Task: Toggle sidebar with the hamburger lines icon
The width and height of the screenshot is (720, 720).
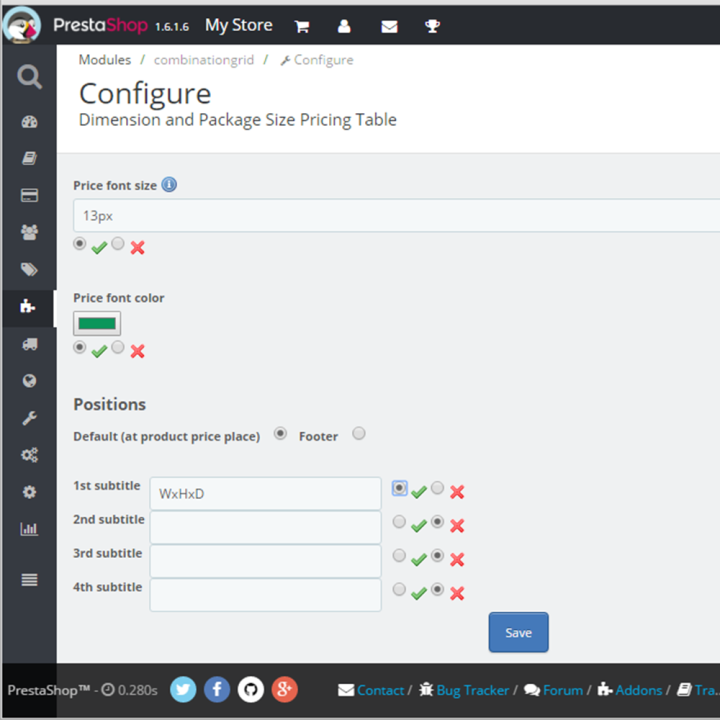Action: point(29,579)
